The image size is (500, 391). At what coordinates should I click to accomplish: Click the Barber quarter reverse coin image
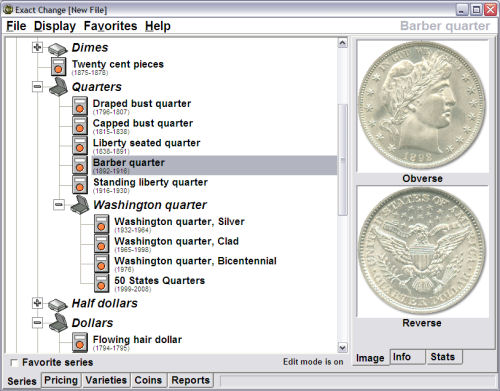(422, 251)
